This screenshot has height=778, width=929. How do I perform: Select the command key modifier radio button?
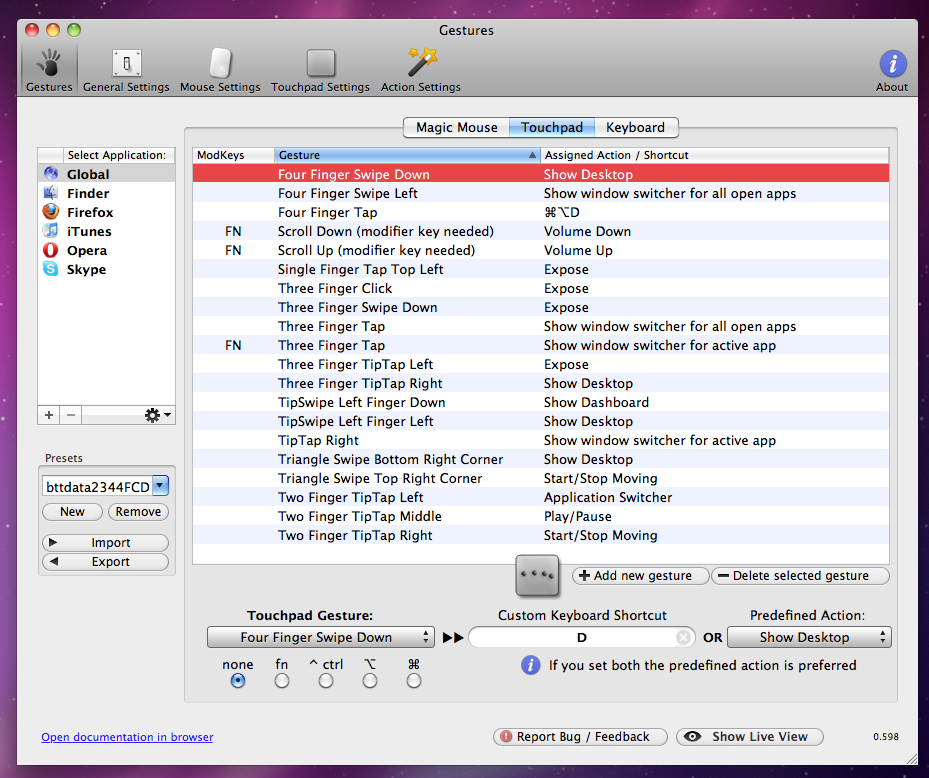click(414, 681)
